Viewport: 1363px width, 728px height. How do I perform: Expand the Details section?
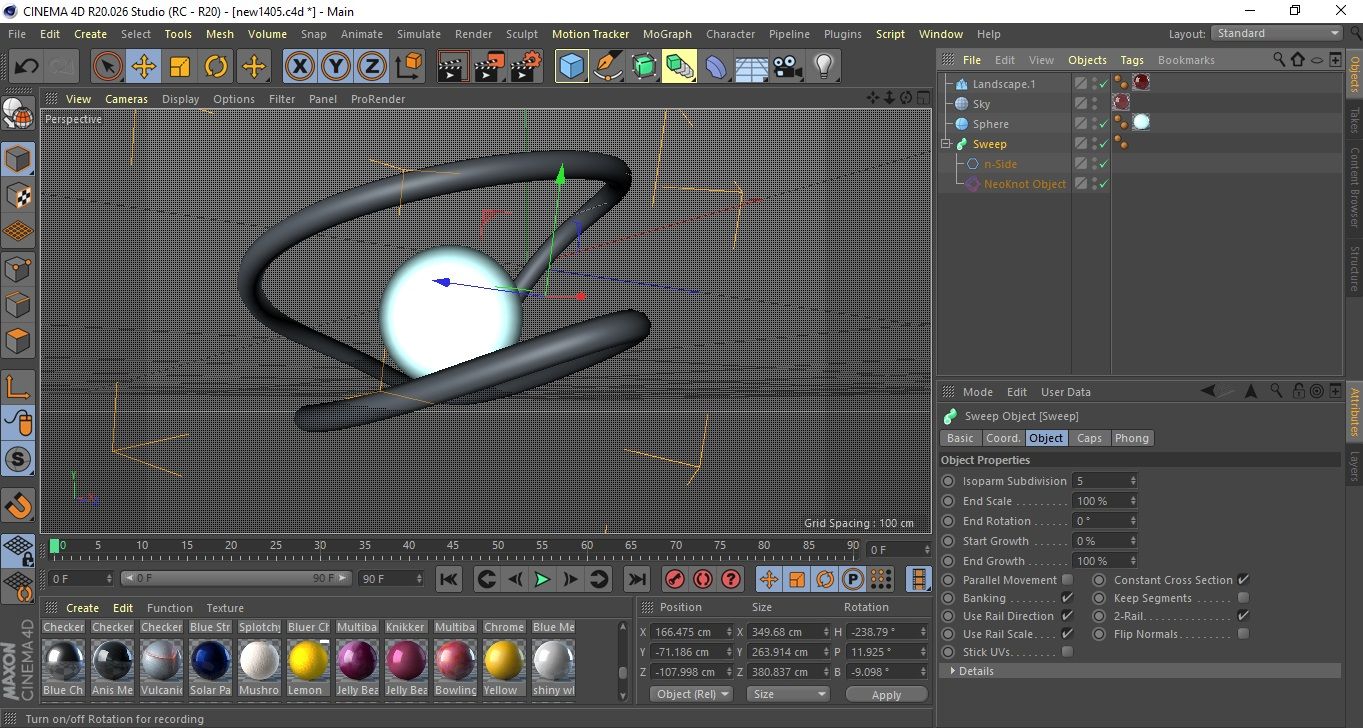[953, 671]
